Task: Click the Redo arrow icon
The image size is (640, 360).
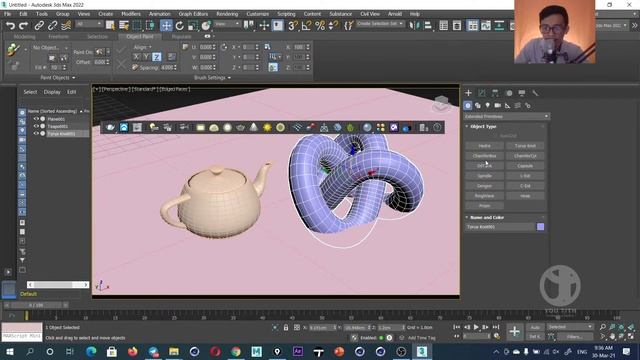Action: [x=24, y=26]
